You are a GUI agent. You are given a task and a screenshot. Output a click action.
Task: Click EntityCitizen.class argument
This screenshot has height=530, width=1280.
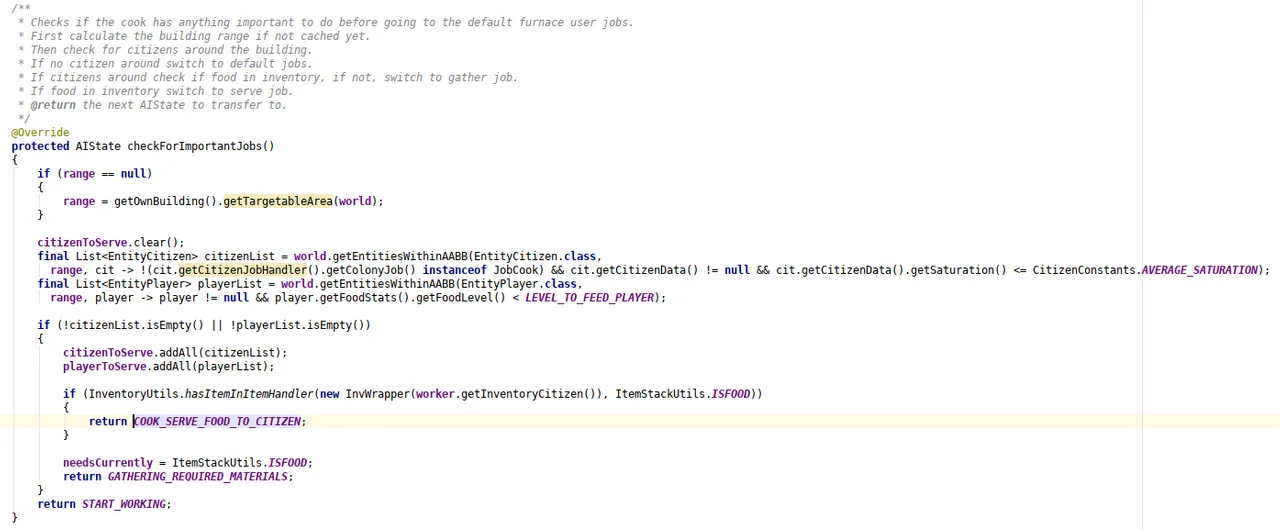(535, 256)
